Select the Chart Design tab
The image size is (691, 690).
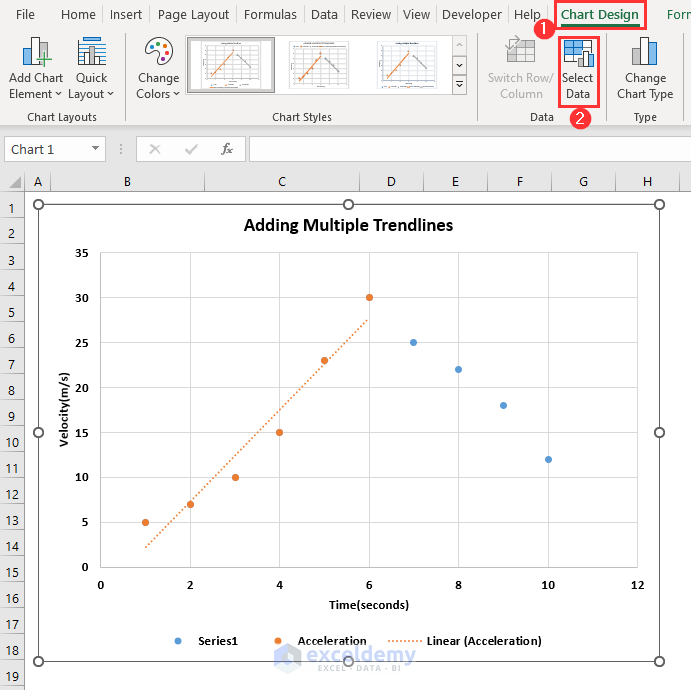[x=599, y=15]
